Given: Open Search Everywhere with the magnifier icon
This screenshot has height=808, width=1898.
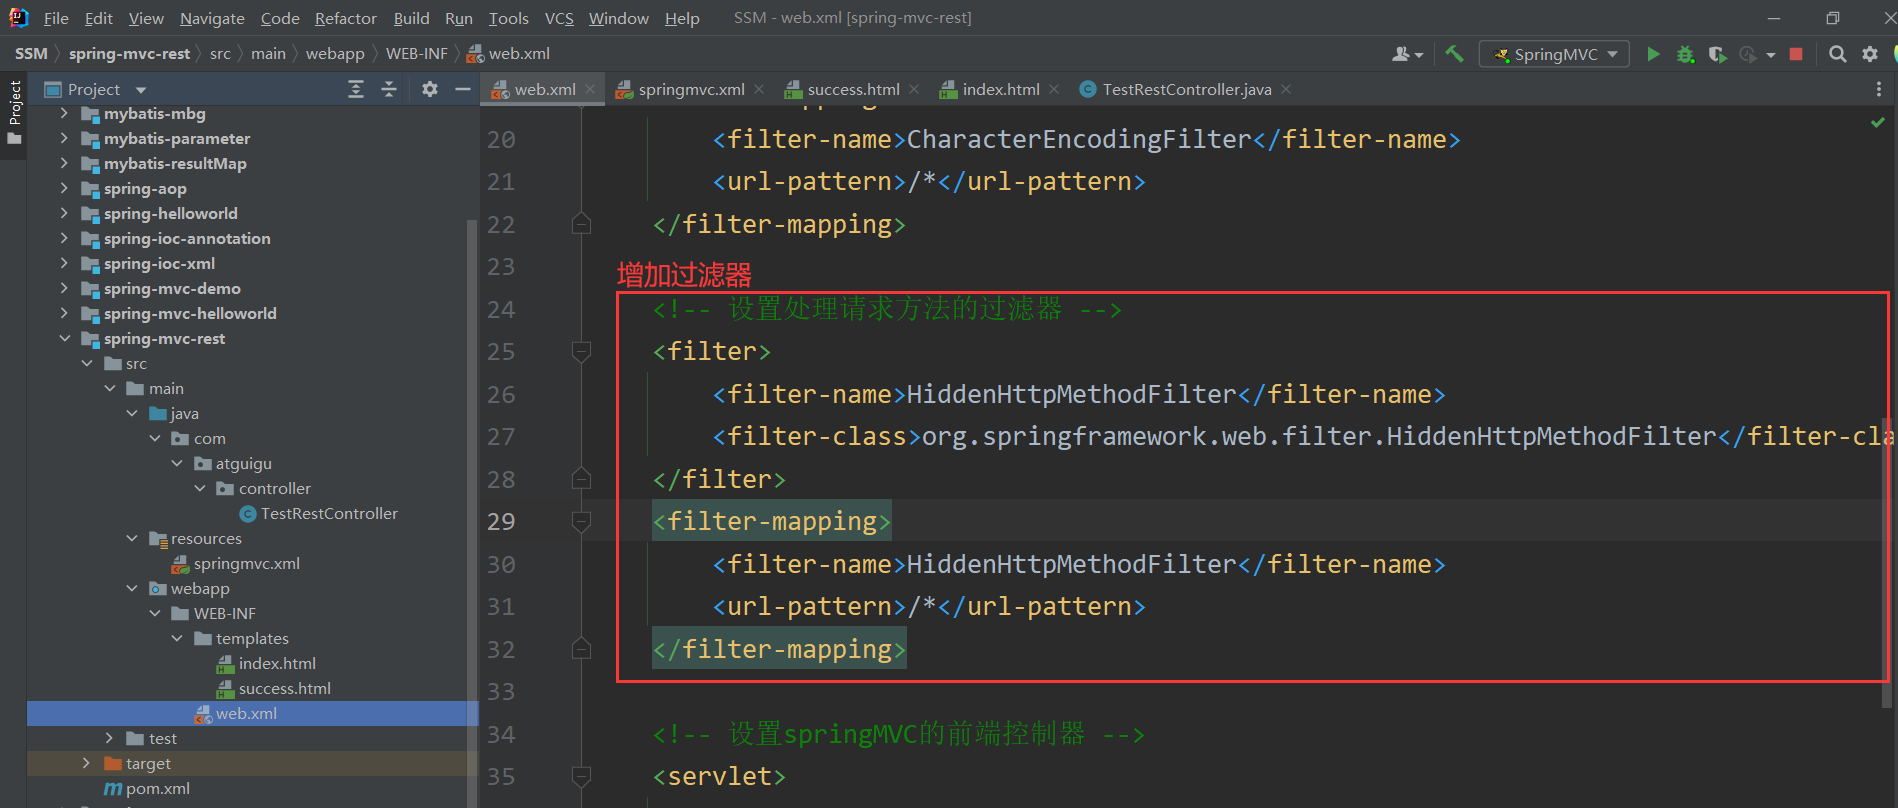Looking at the screenshot, I should coord(1837,54).
